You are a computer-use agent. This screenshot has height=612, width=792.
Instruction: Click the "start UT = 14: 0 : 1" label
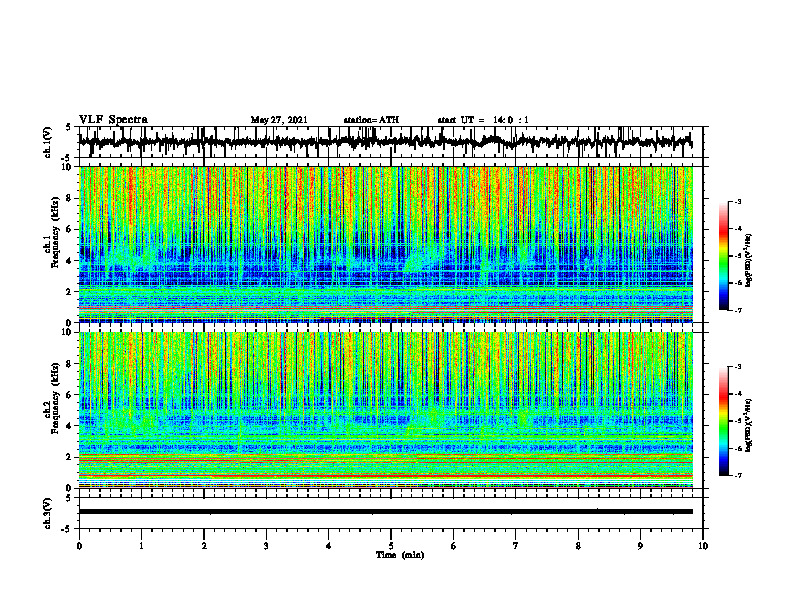click(x=483, y=120)
